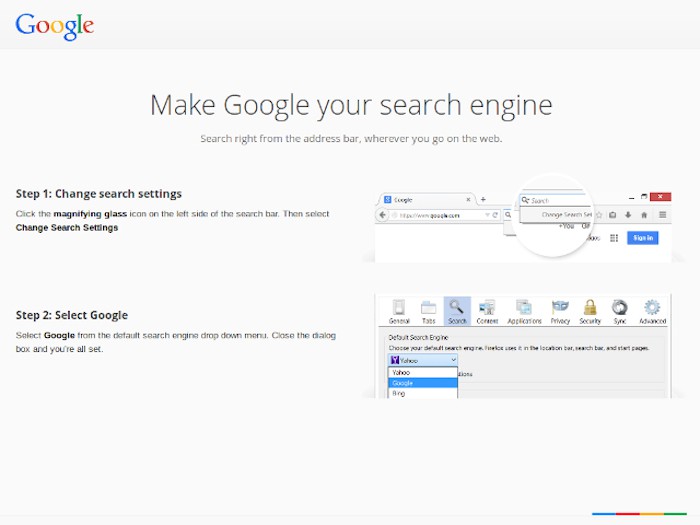Click the Privacy mask icon
This screenshot has width=700, height=525.
click(560, 307)
